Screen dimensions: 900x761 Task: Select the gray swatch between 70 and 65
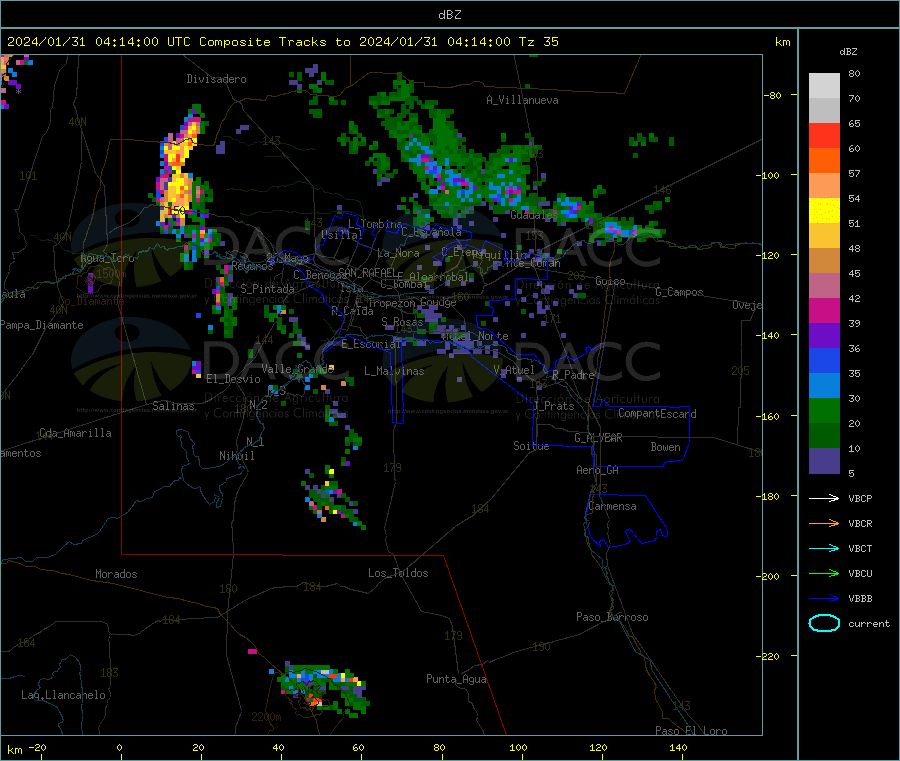point(824,111)
